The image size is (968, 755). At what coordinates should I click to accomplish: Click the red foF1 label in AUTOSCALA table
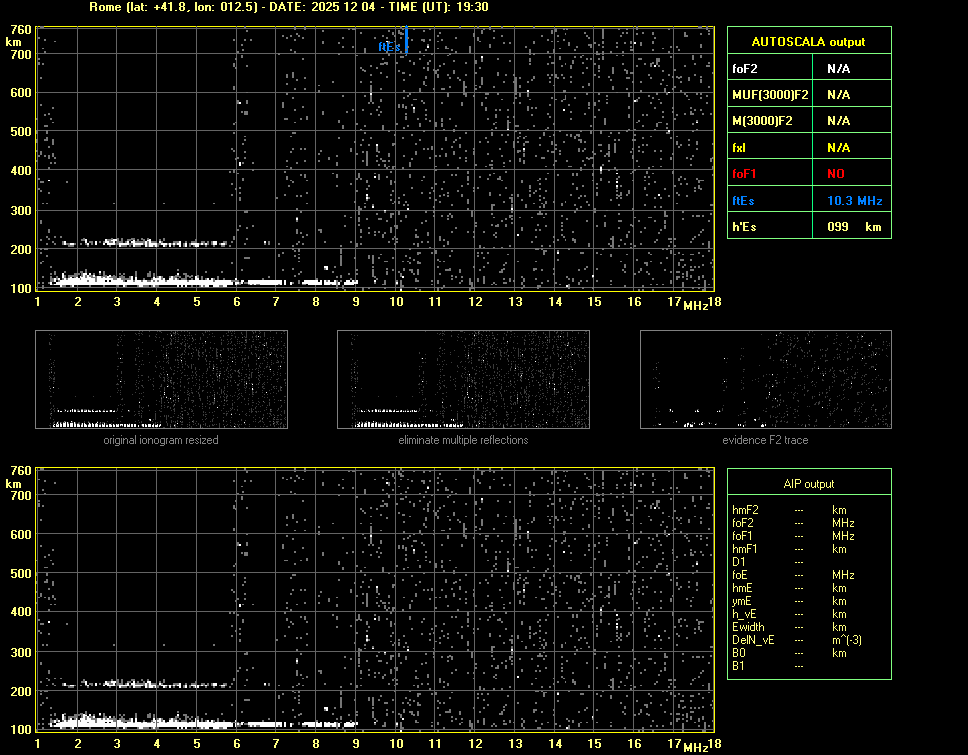click(745, 174)
